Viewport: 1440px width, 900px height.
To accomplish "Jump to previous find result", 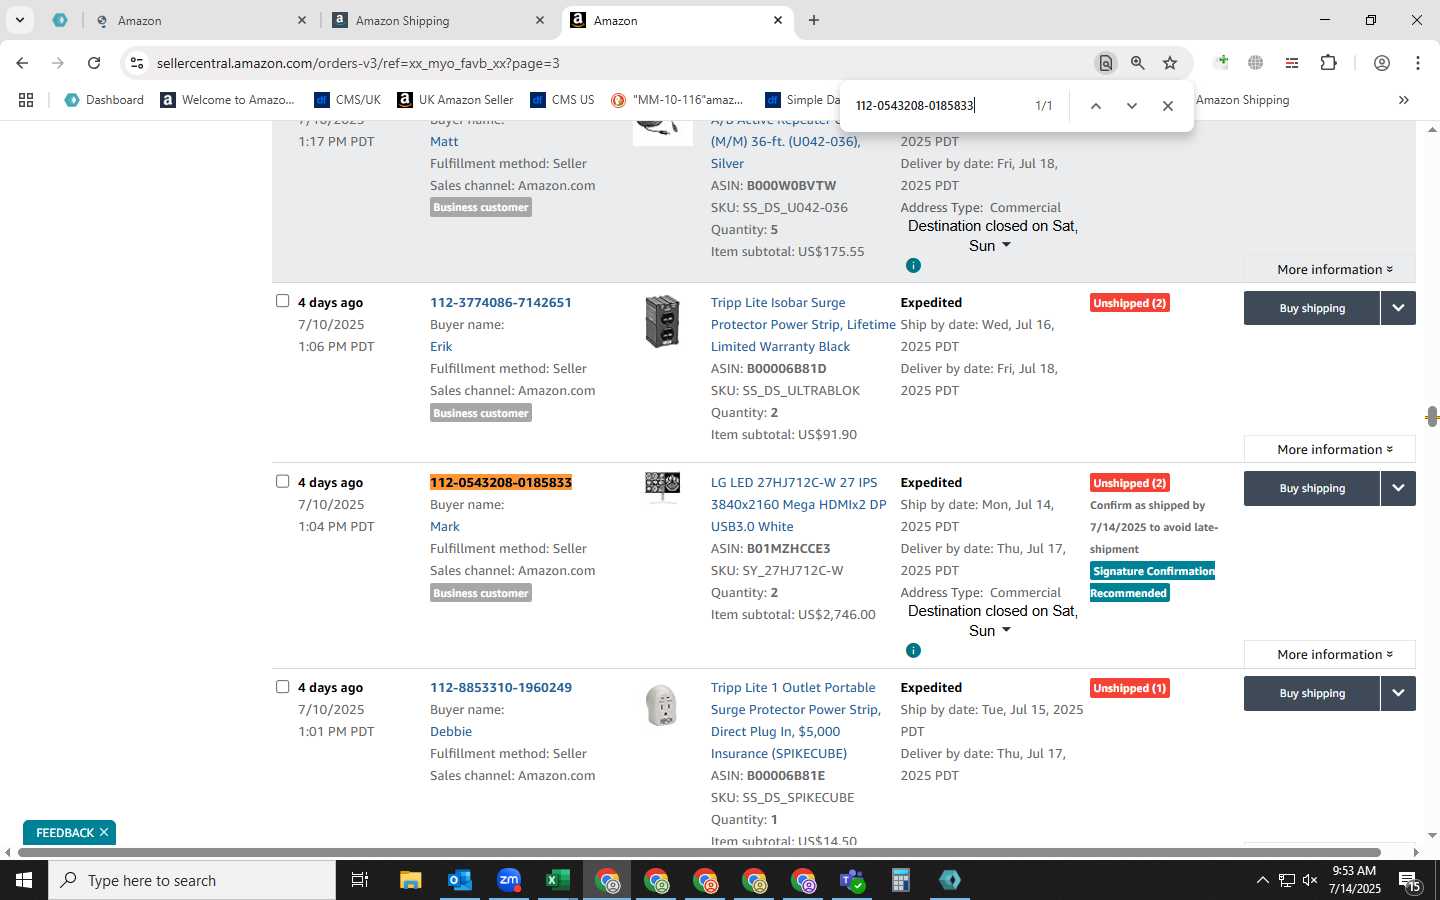I will tap(1096, 106).
